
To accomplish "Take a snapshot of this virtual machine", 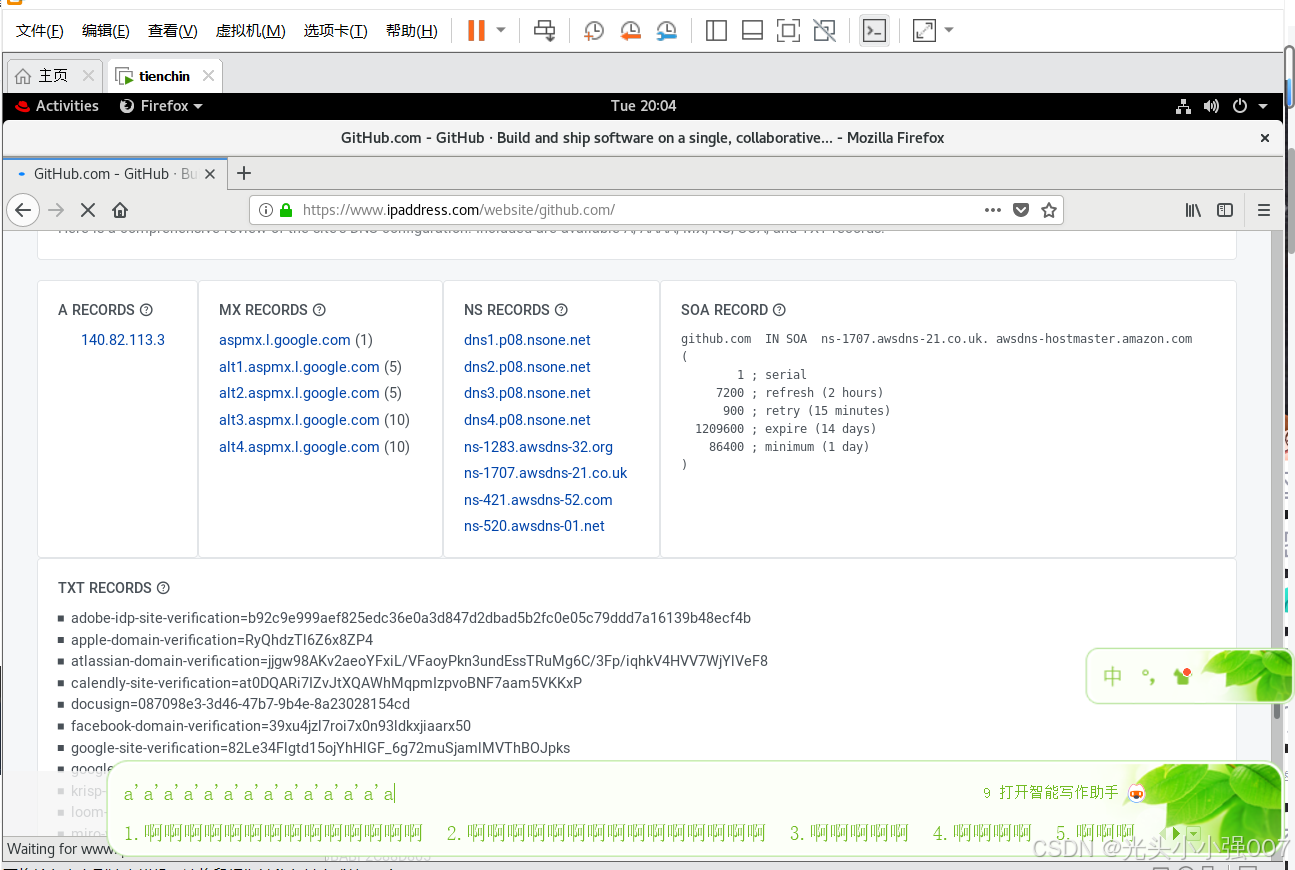I will [x=594, y=31].
